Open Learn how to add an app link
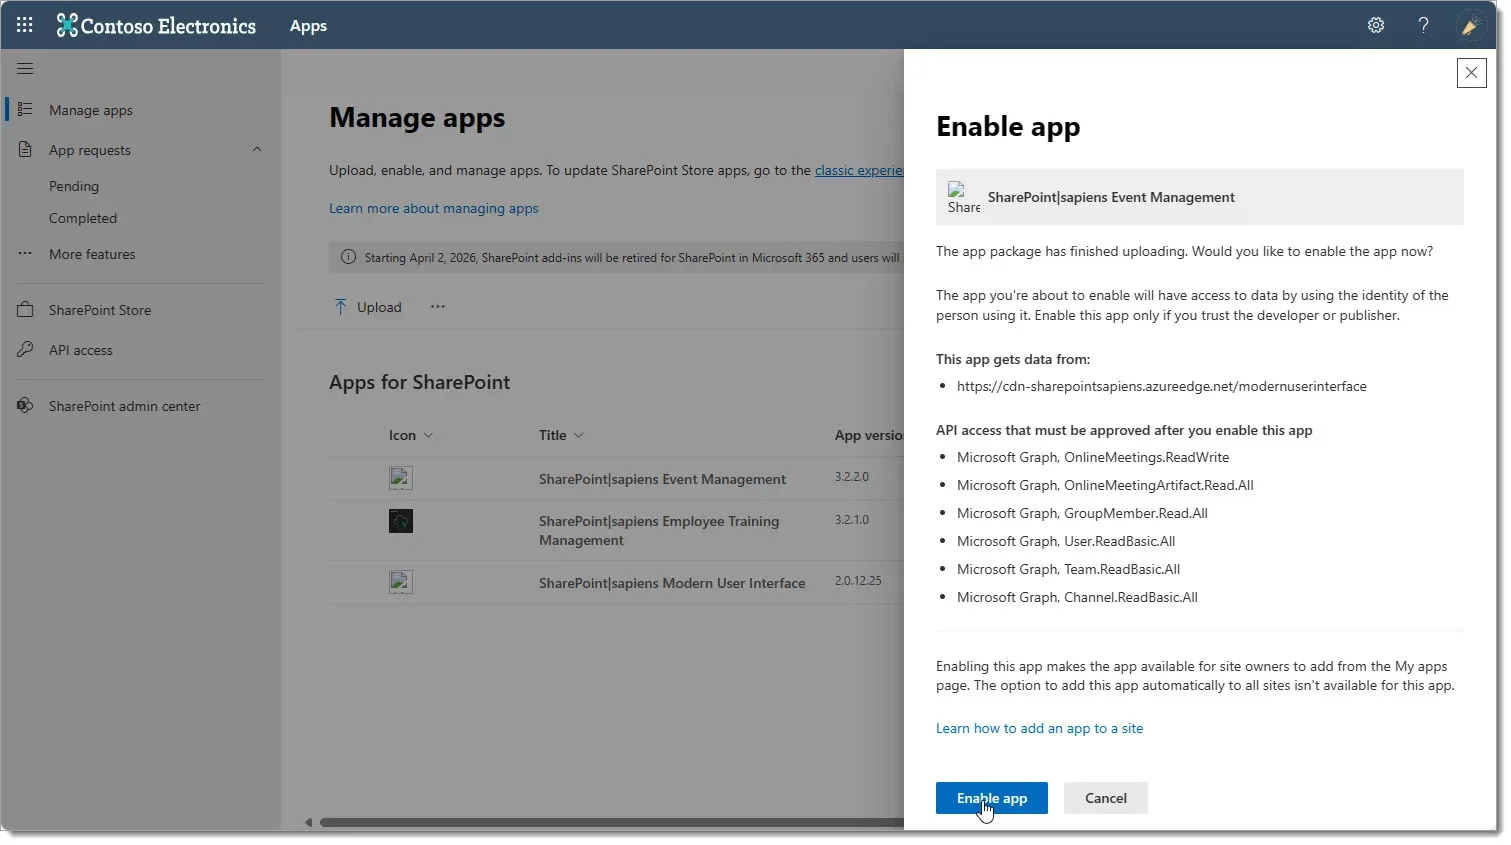 point(1039,728)
